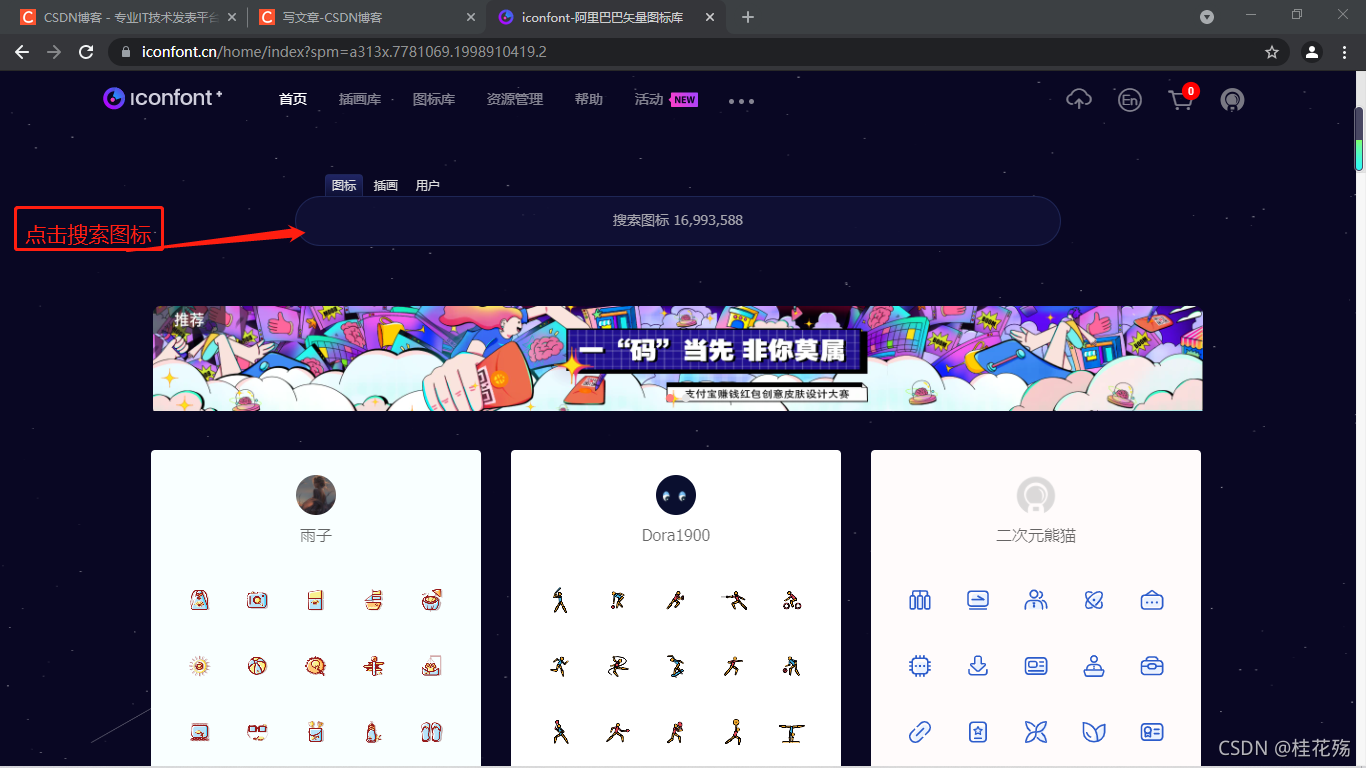Select the skateboarder icon

coord(675,665)
